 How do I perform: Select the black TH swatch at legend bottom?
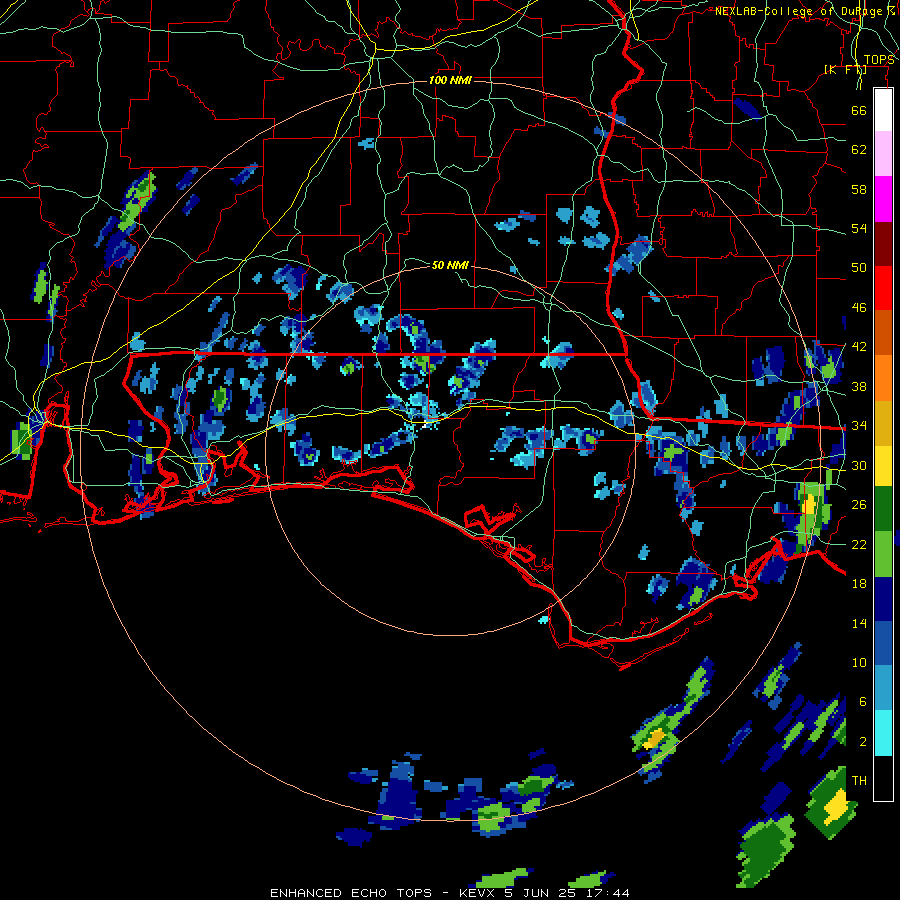click(x=883, y=778)
